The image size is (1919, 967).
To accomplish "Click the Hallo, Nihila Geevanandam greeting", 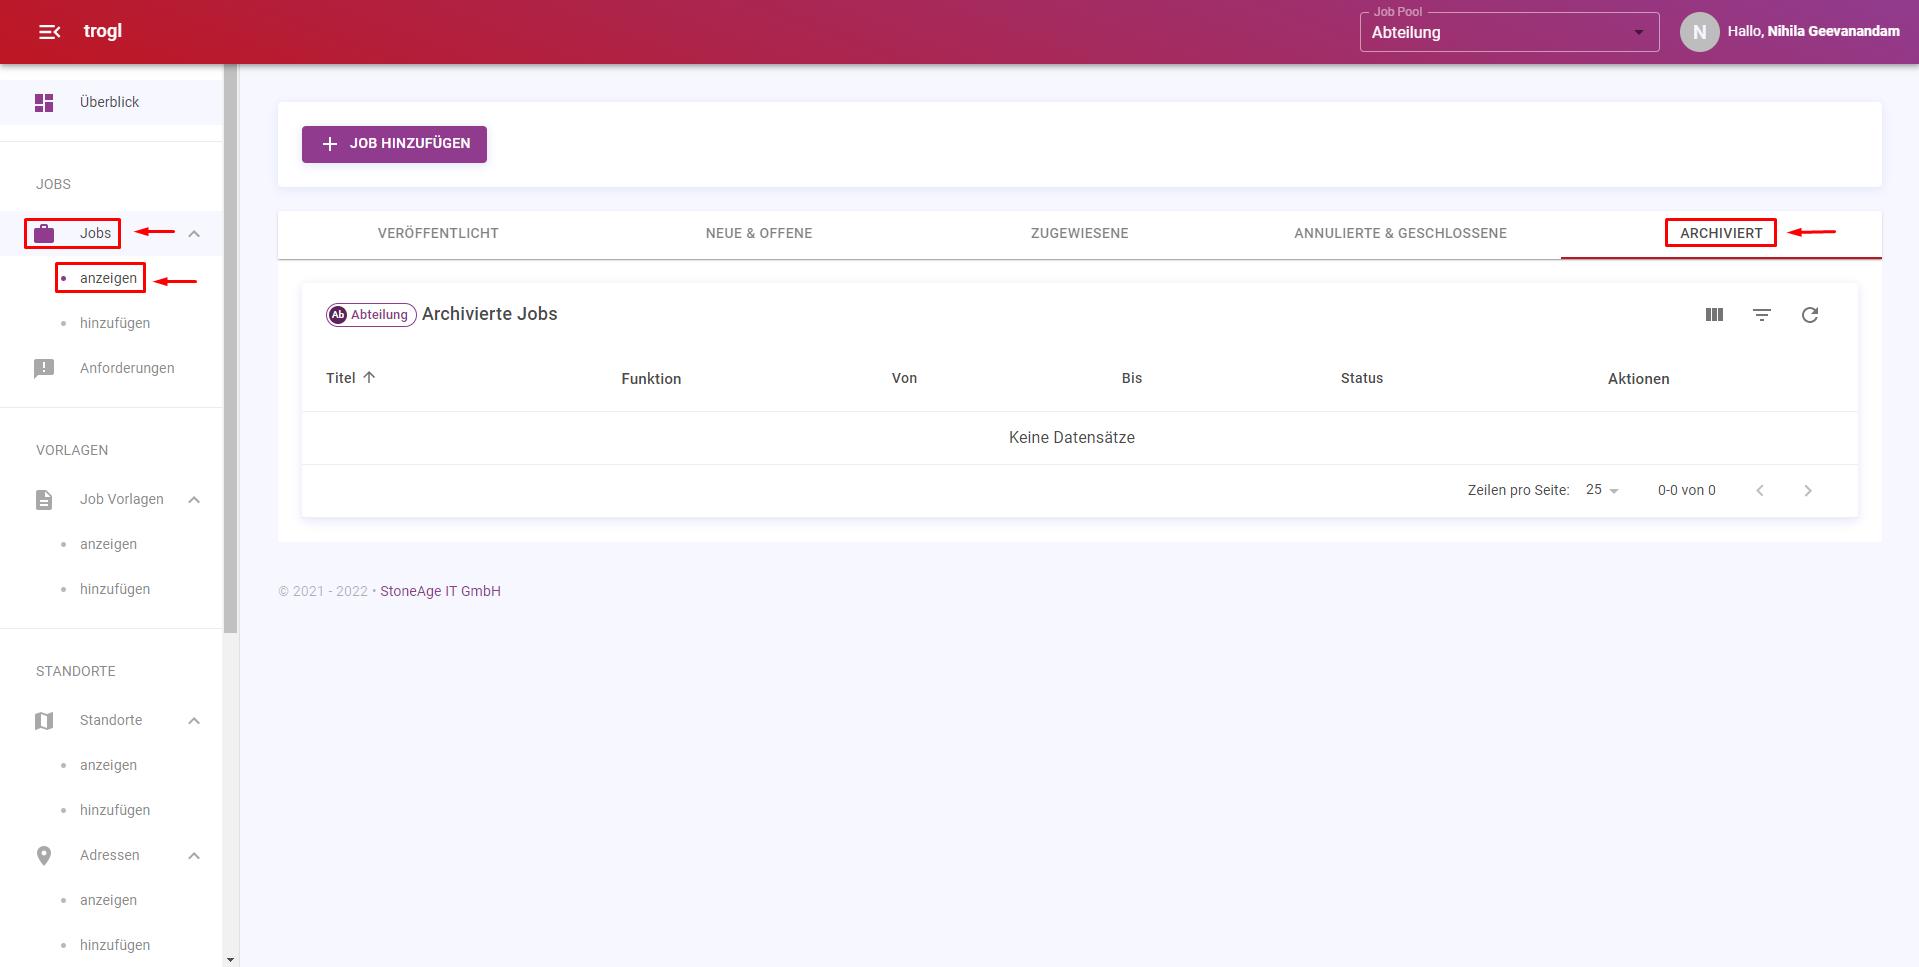I will 1813,31.
